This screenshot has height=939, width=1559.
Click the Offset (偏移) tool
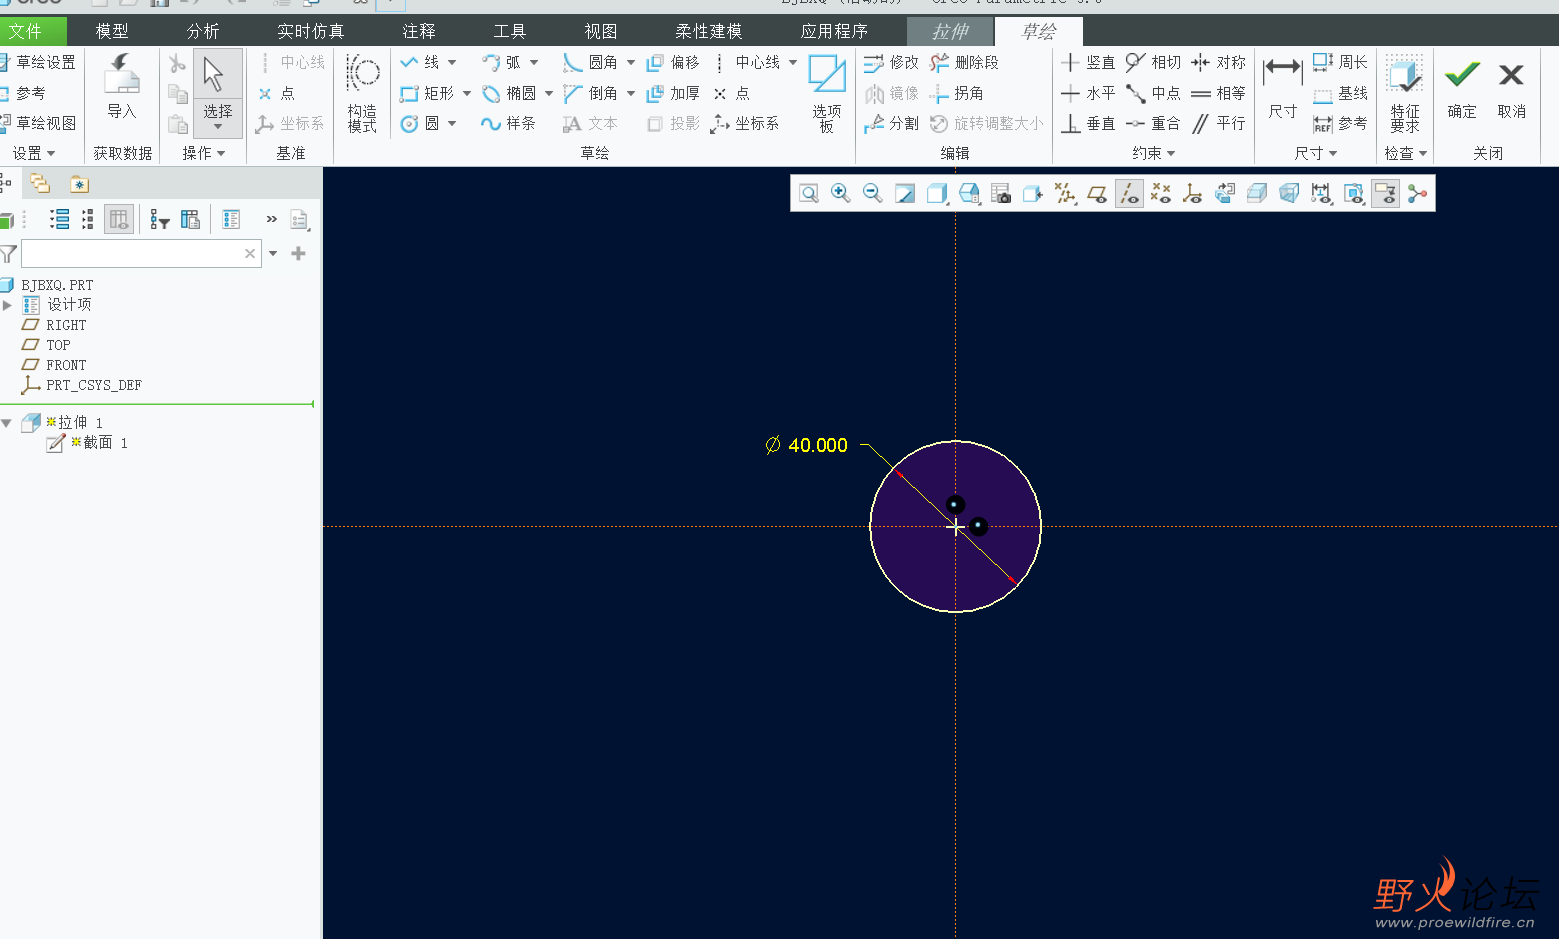coord(673,62)
